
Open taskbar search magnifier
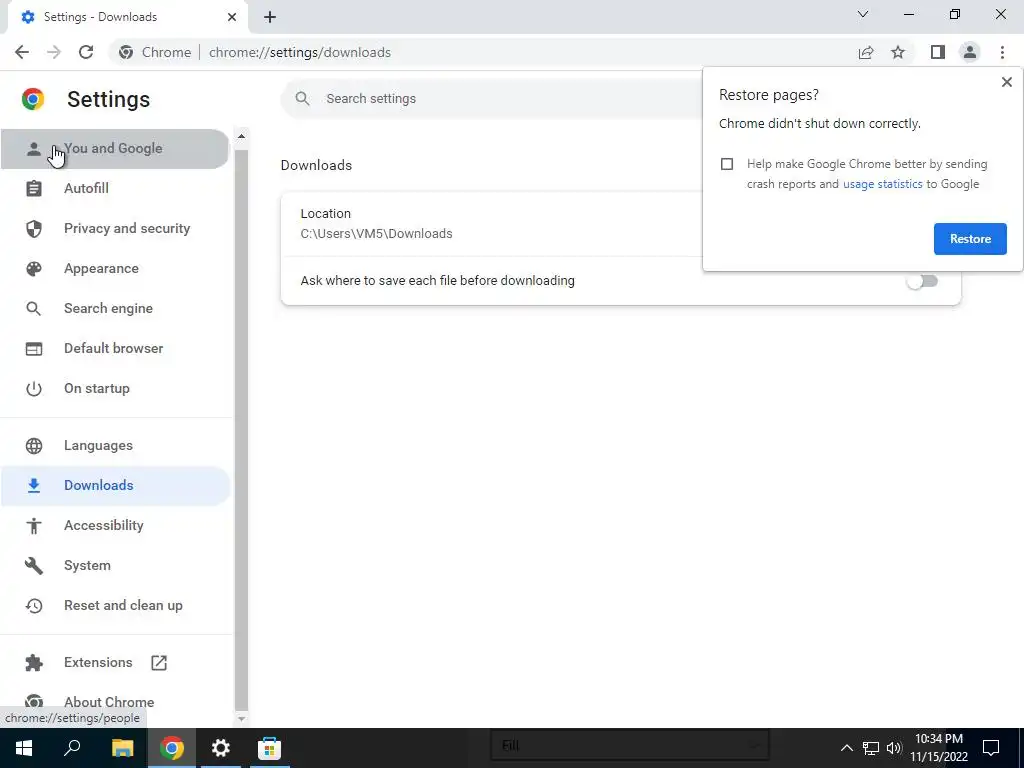click(x=72, y=748)
